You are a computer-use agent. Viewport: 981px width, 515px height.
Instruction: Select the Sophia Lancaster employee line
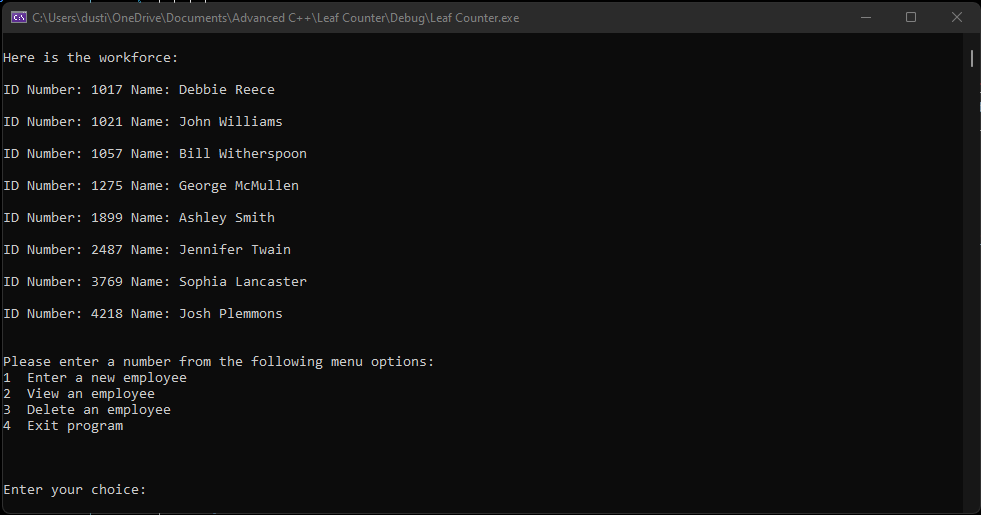coord(155,282)
